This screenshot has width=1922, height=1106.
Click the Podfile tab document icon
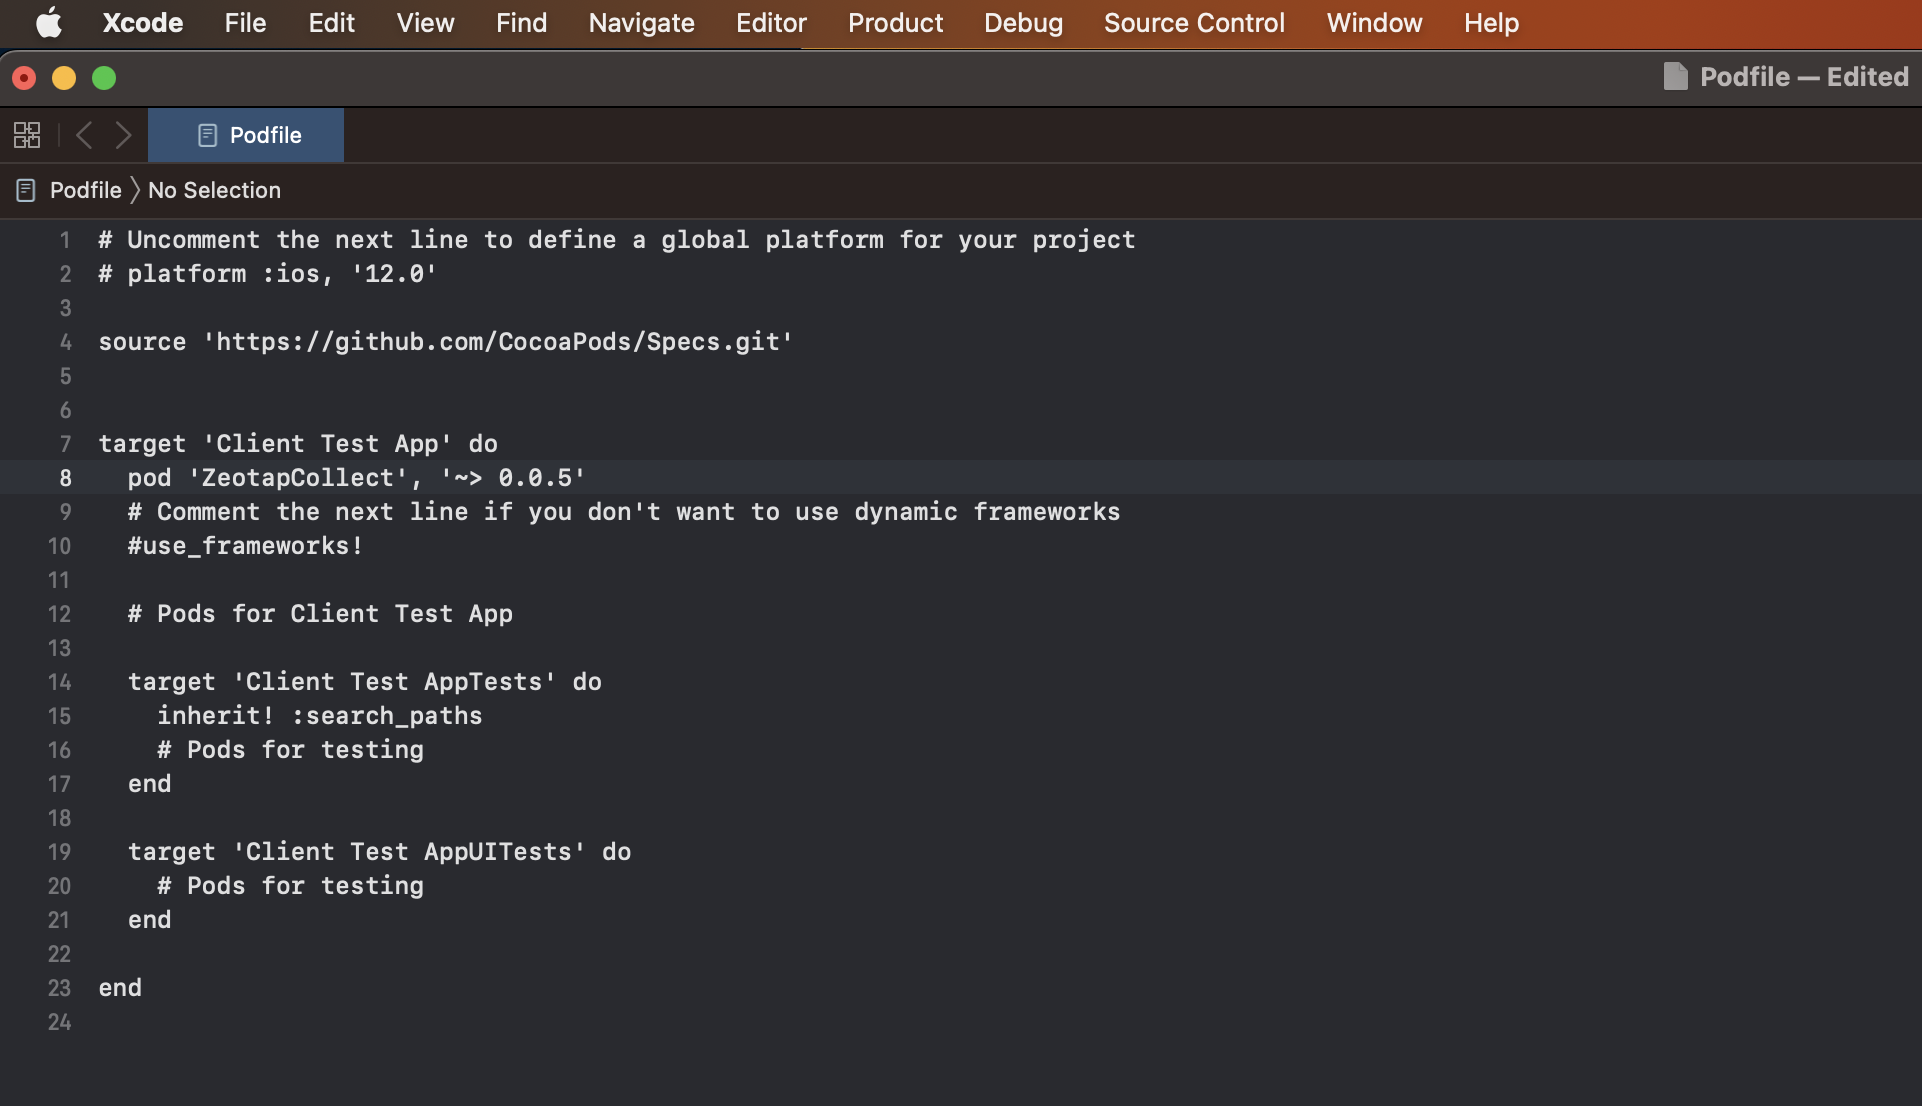click(207, 135)
